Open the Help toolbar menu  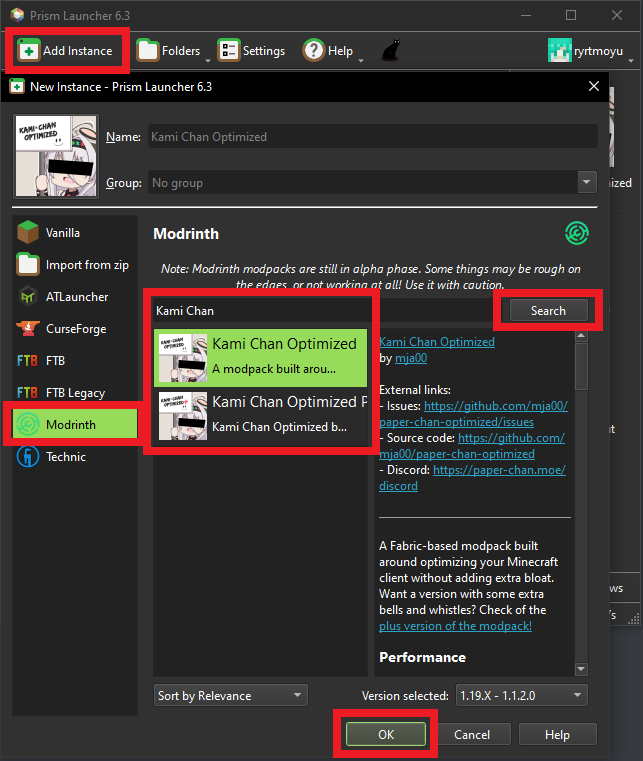point(333,50)
